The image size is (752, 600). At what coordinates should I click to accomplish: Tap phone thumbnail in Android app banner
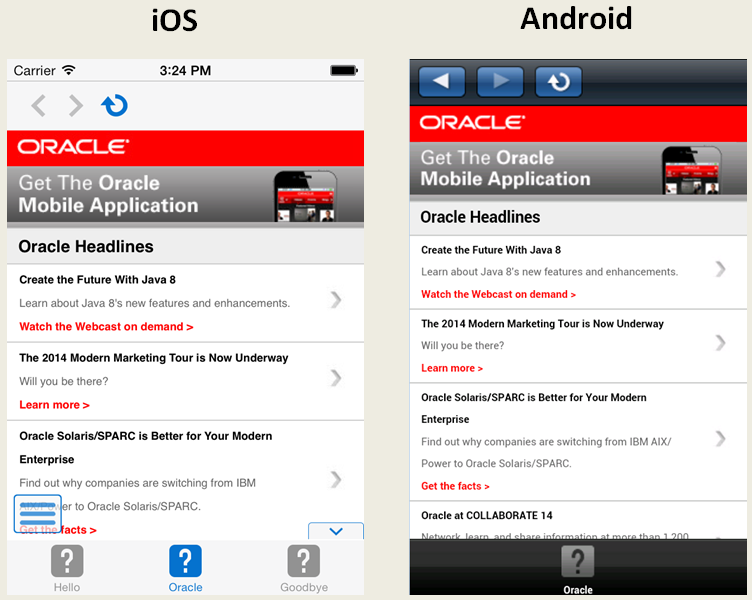(692, 170)
